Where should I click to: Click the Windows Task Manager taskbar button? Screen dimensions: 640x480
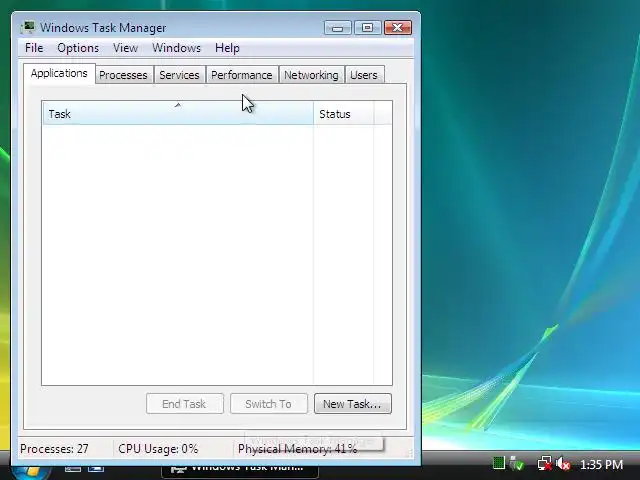(240, 472)
